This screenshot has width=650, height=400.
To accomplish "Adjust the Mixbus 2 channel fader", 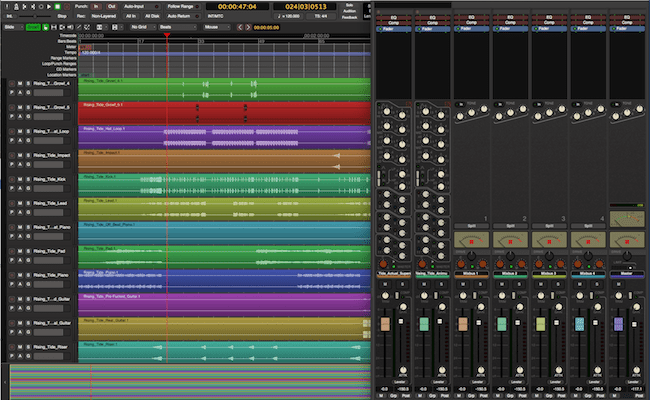I will 502,325.
